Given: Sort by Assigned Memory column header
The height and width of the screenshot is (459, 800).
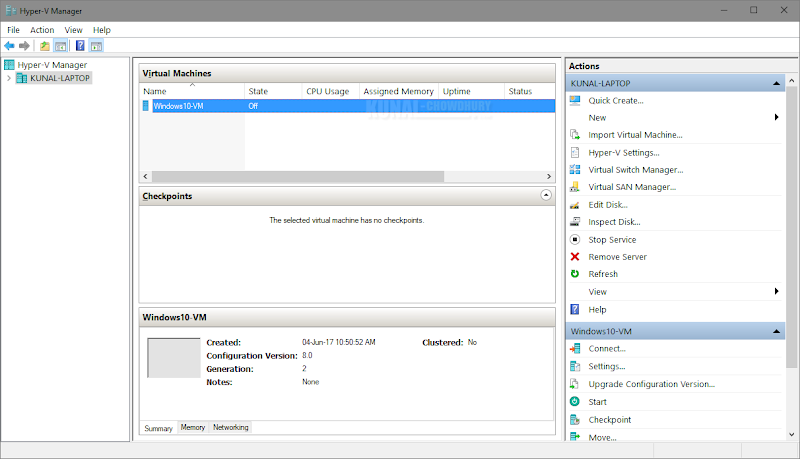Looking at the screenshot, I should click(x=399, y=91).
